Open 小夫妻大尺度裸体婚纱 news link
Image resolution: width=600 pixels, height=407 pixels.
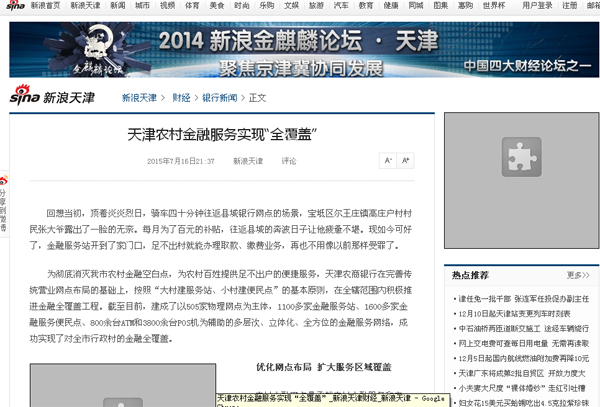tap(522, 388)
